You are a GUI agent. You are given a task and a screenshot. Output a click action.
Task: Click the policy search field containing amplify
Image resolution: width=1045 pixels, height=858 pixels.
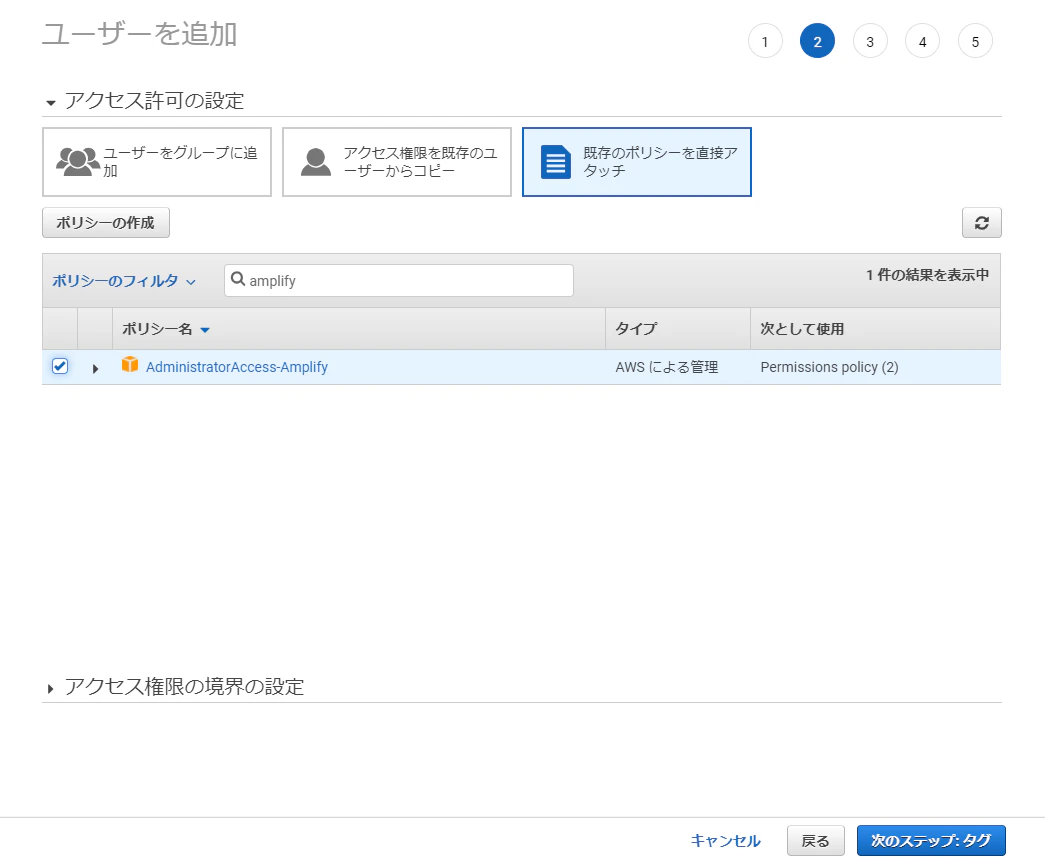pos(399,280)
